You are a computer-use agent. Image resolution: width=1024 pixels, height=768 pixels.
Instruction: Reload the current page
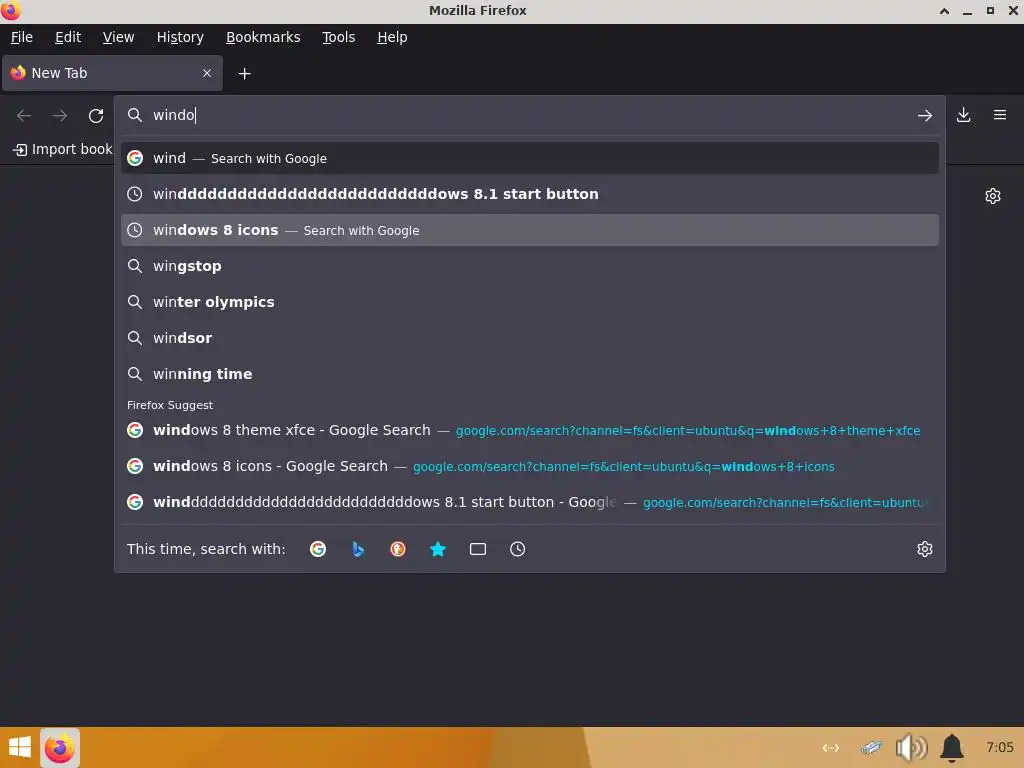click(x=96, y=116)
